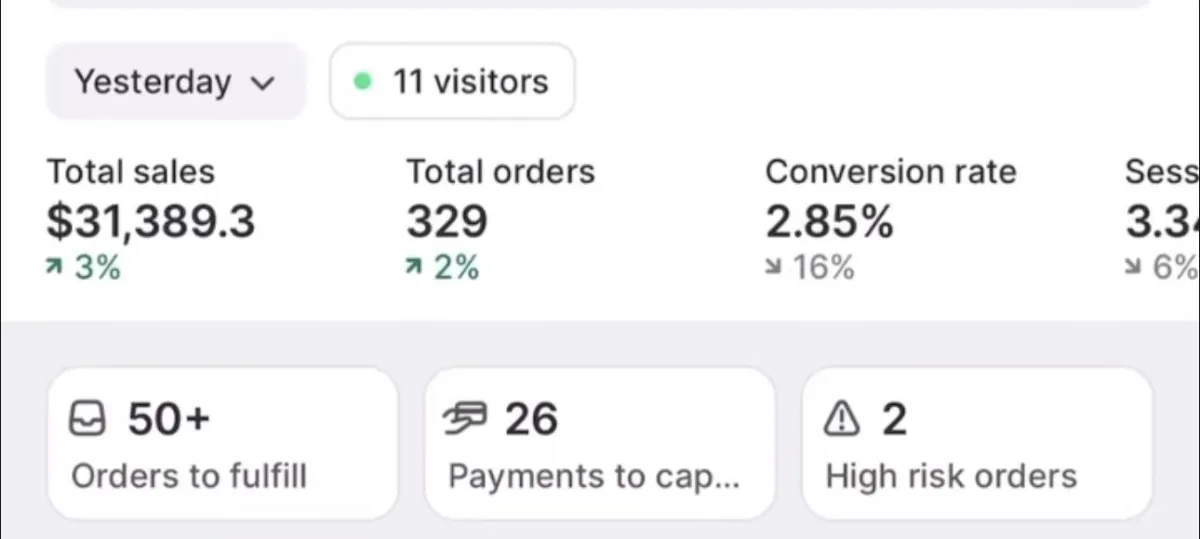Click the inbox icon on Orders to fulfill
The height and width of the screenshot is (539, 1200).
tap(87, 420)
